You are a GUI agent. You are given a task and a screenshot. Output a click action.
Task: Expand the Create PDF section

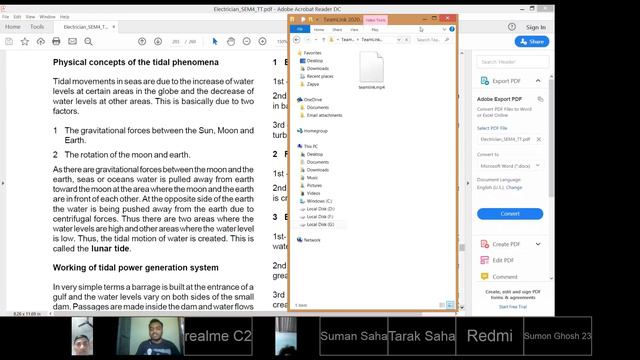(538, 244)
